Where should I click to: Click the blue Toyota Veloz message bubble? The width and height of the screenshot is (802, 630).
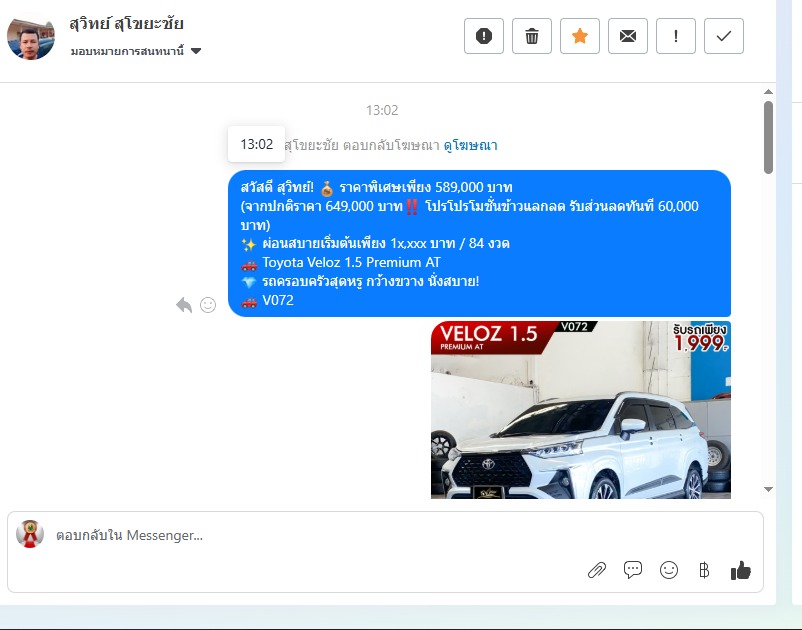click(x=479, y=243)
